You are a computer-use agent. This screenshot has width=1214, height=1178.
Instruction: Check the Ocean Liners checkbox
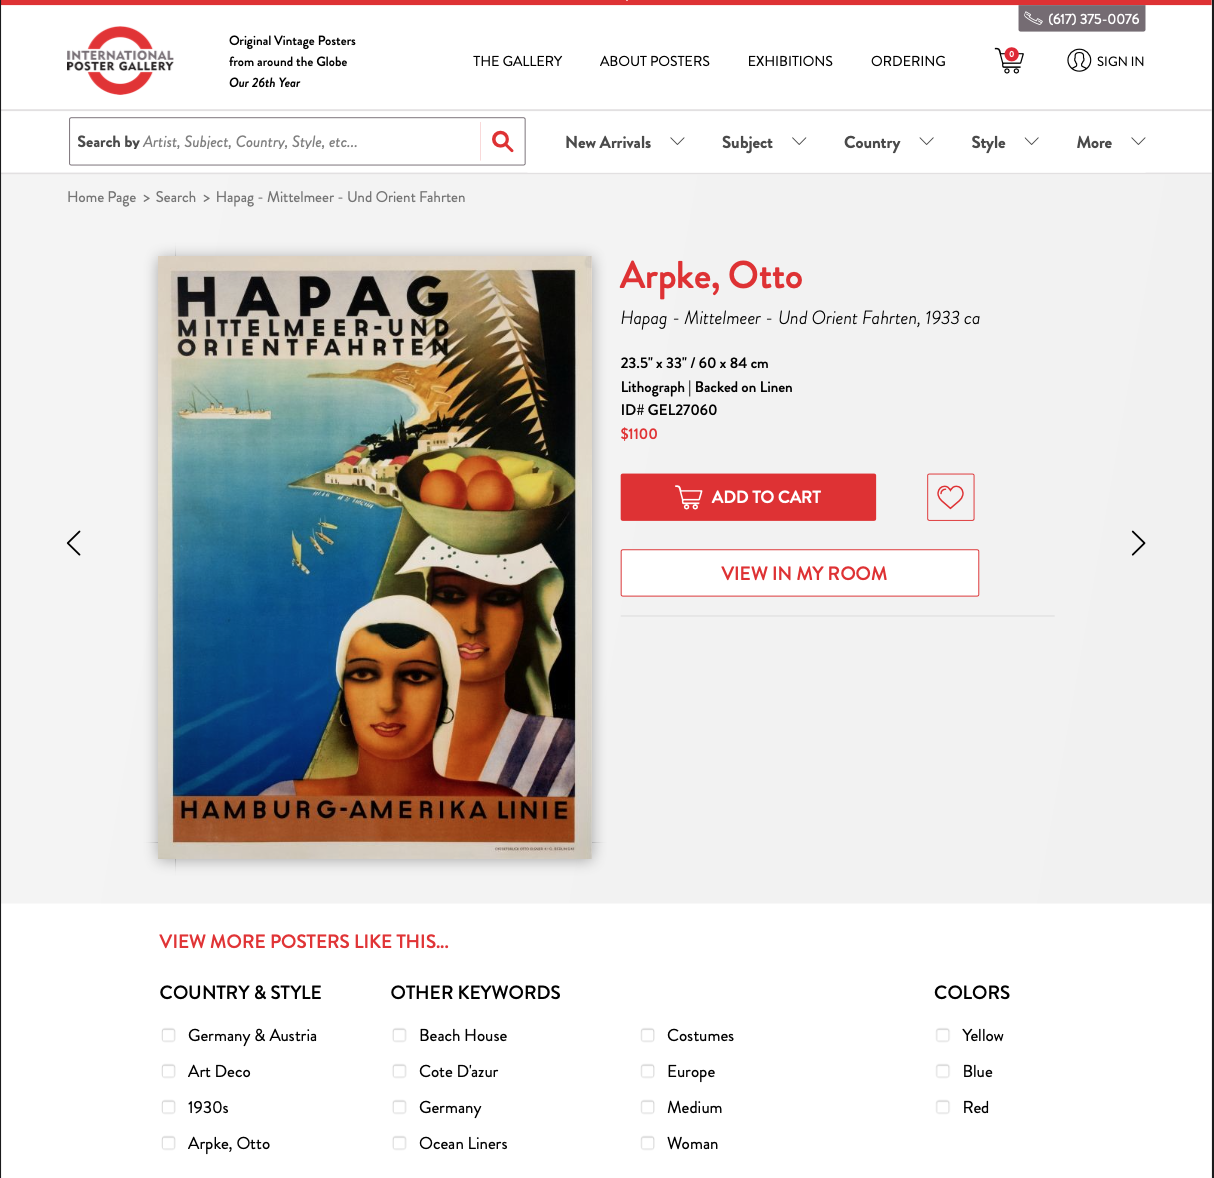pos(400,1143)
